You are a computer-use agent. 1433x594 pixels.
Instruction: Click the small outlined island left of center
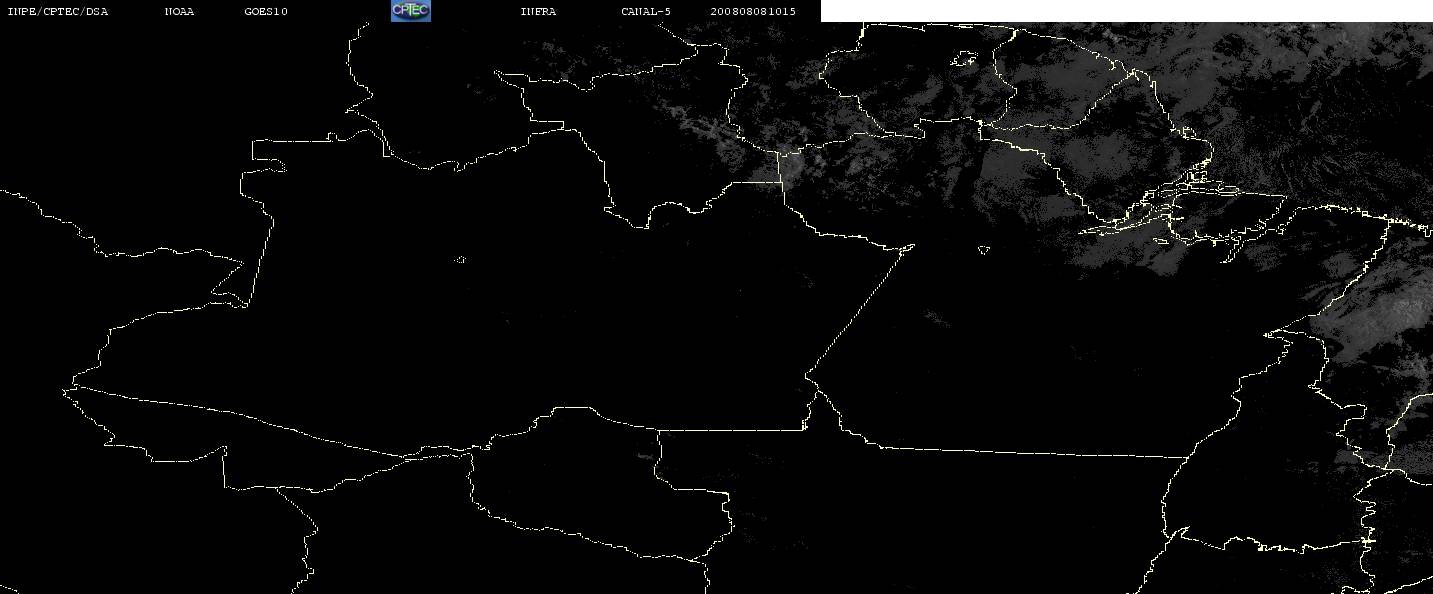point(461,260)
